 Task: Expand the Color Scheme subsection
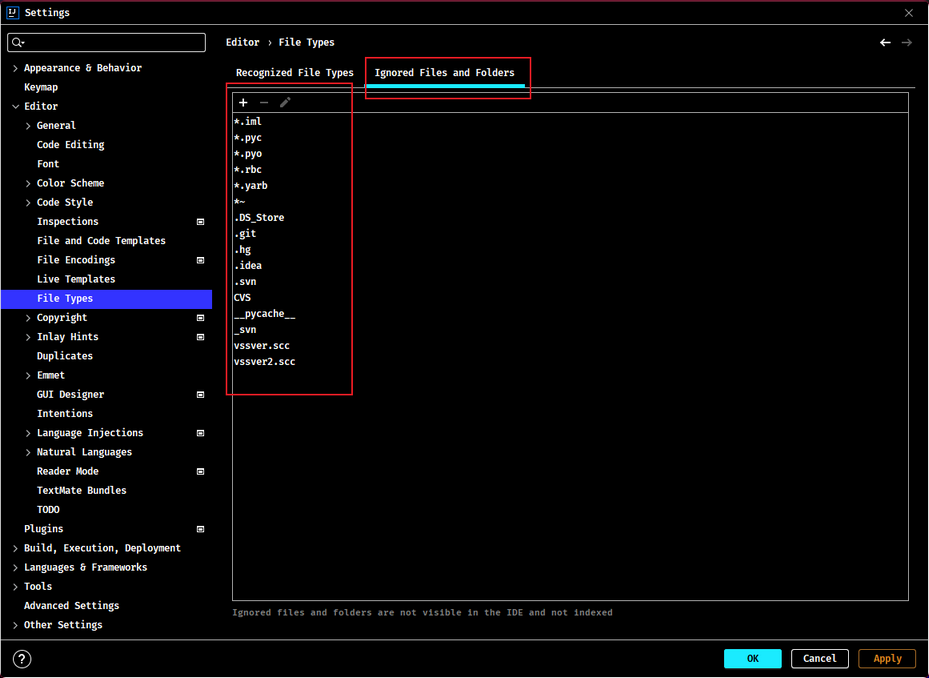pyautogui.click(x=28, y=184)
